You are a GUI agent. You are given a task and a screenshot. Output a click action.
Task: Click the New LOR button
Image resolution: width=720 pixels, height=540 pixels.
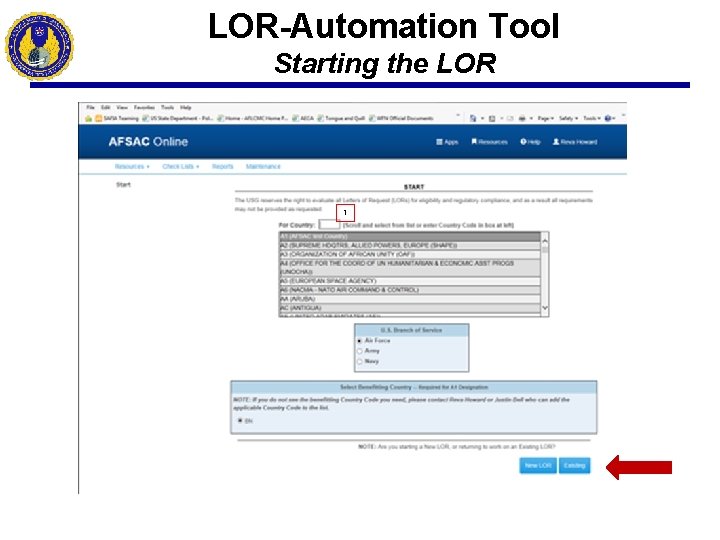pyautogui.click(x=538, y=466)
